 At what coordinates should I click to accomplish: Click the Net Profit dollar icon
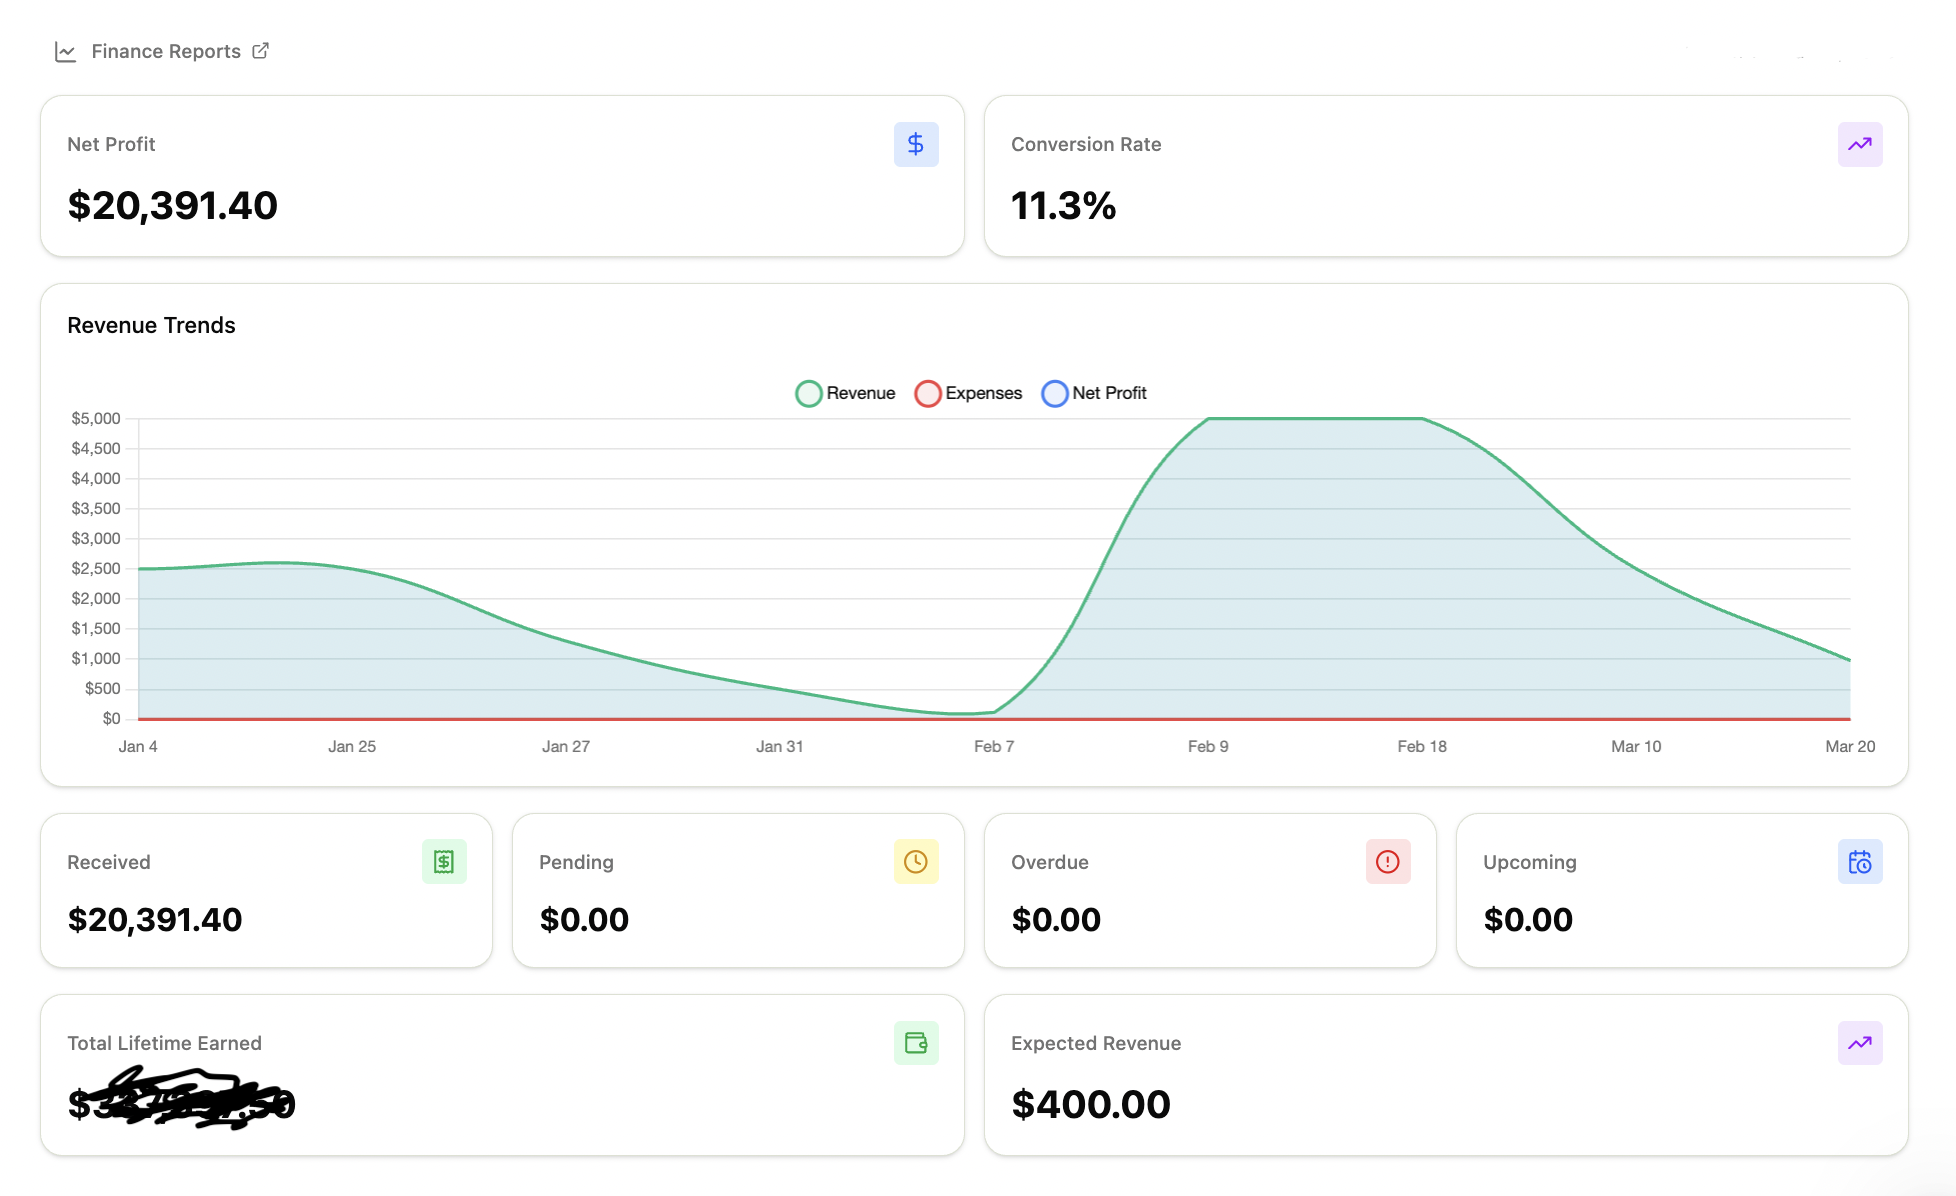[x=915, y=144]
